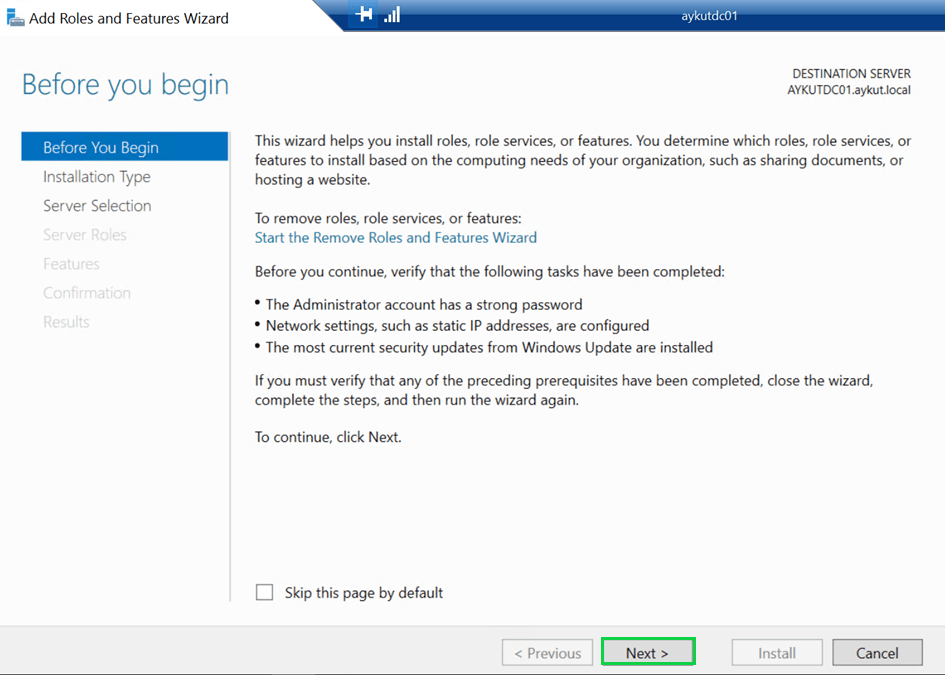Click the wizard icon in the title bar
945x675 pixels.
coord(15,17)
